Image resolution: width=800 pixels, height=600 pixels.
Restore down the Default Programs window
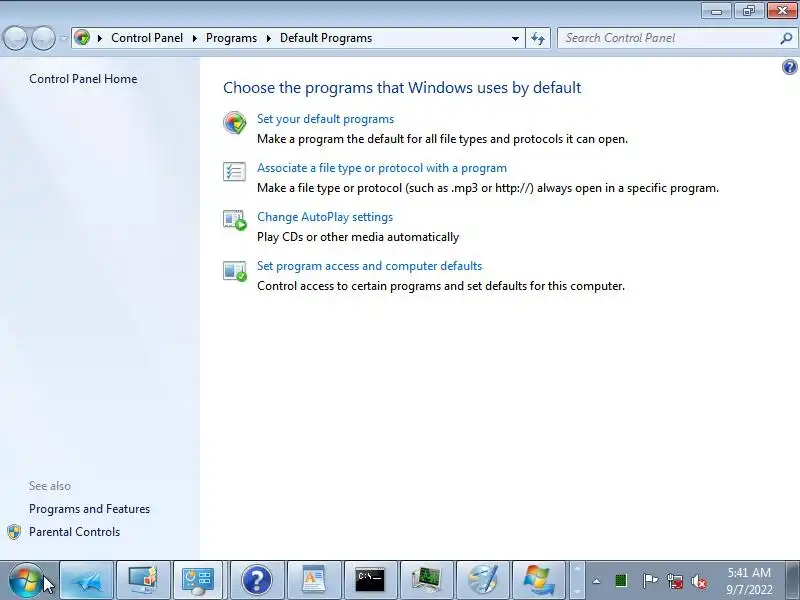pos(748,11)
